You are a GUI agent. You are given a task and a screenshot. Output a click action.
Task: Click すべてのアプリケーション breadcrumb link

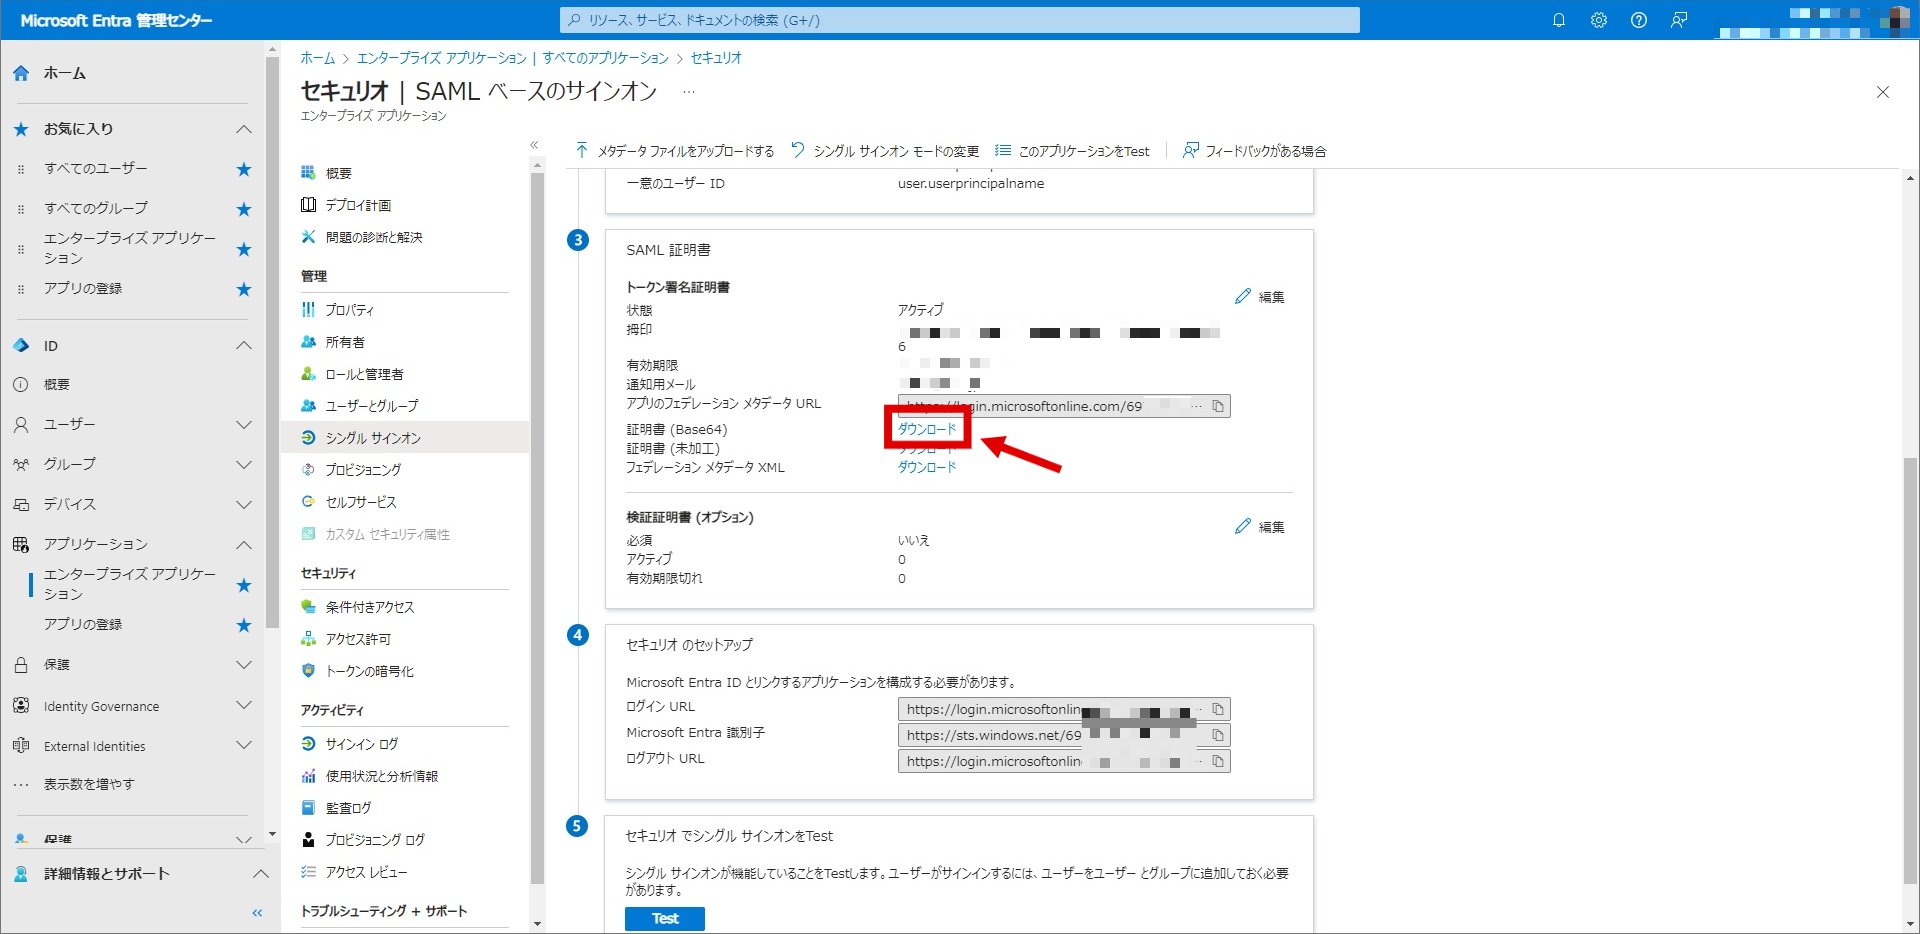coord(606,58)
